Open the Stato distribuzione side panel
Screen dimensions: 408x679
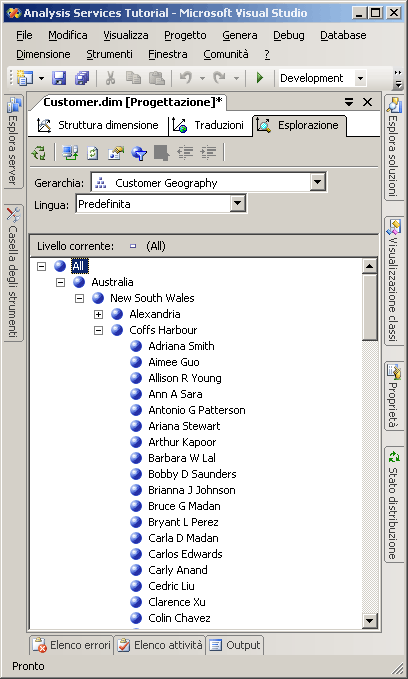[x=394, y=504]
